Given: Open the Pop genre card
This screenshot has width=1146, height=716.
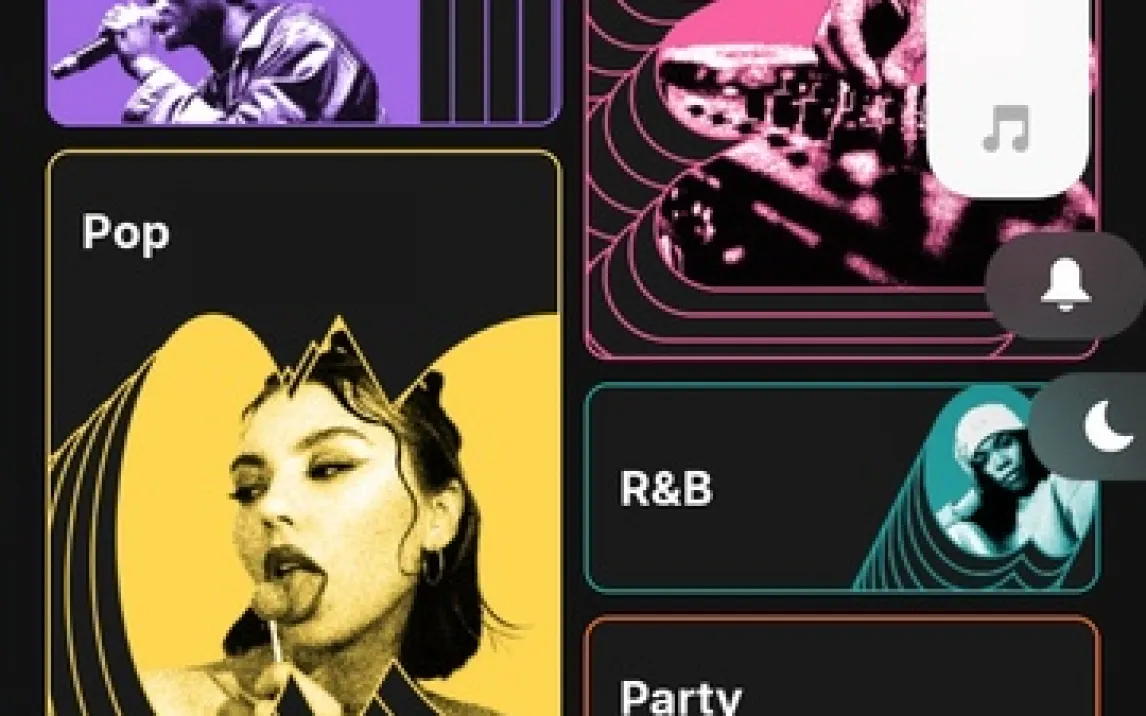Looking at the screenshot, I should [x=304, y=433].
